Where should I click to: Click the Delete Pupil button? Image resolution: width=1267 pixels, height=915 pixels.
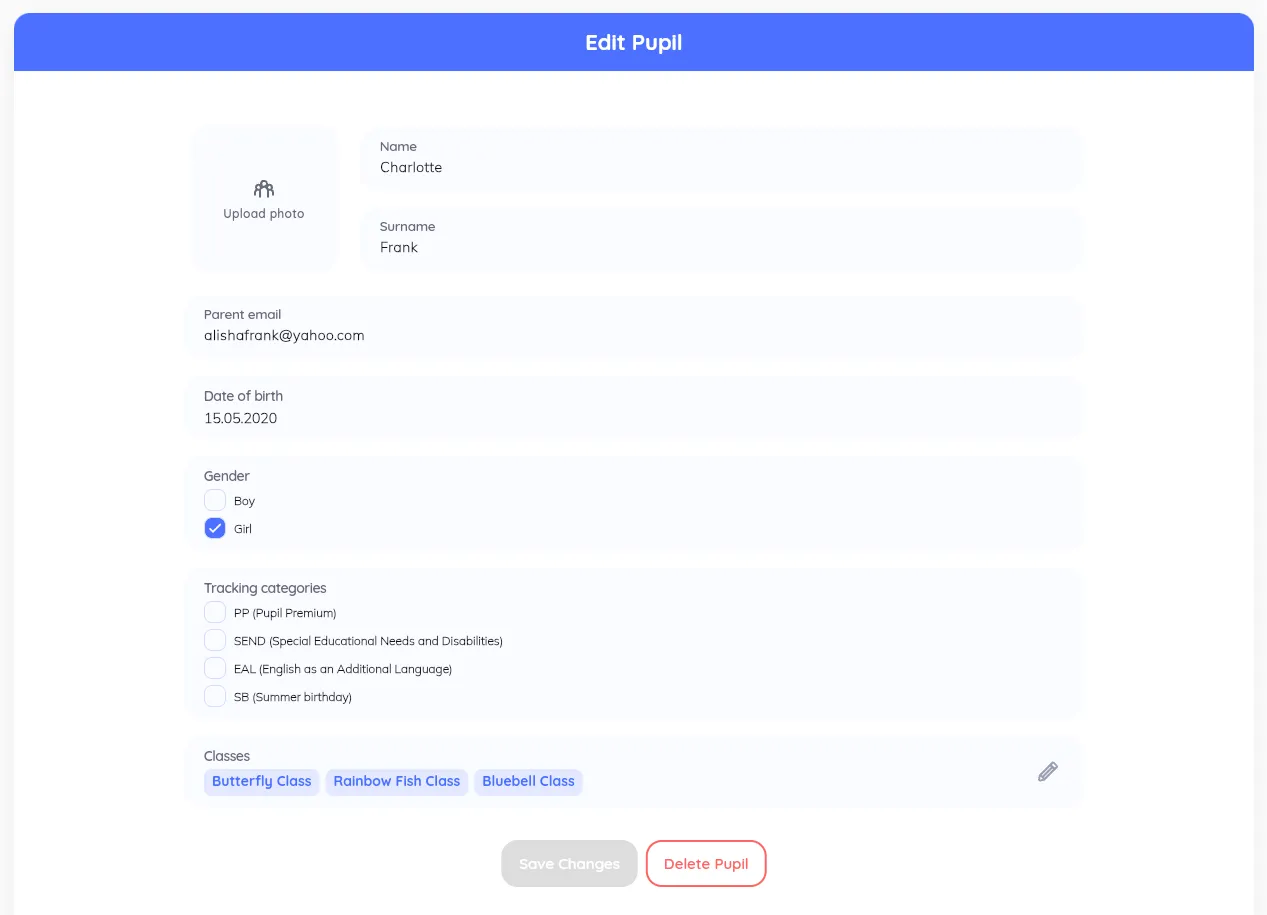click(x=706, y=863)
